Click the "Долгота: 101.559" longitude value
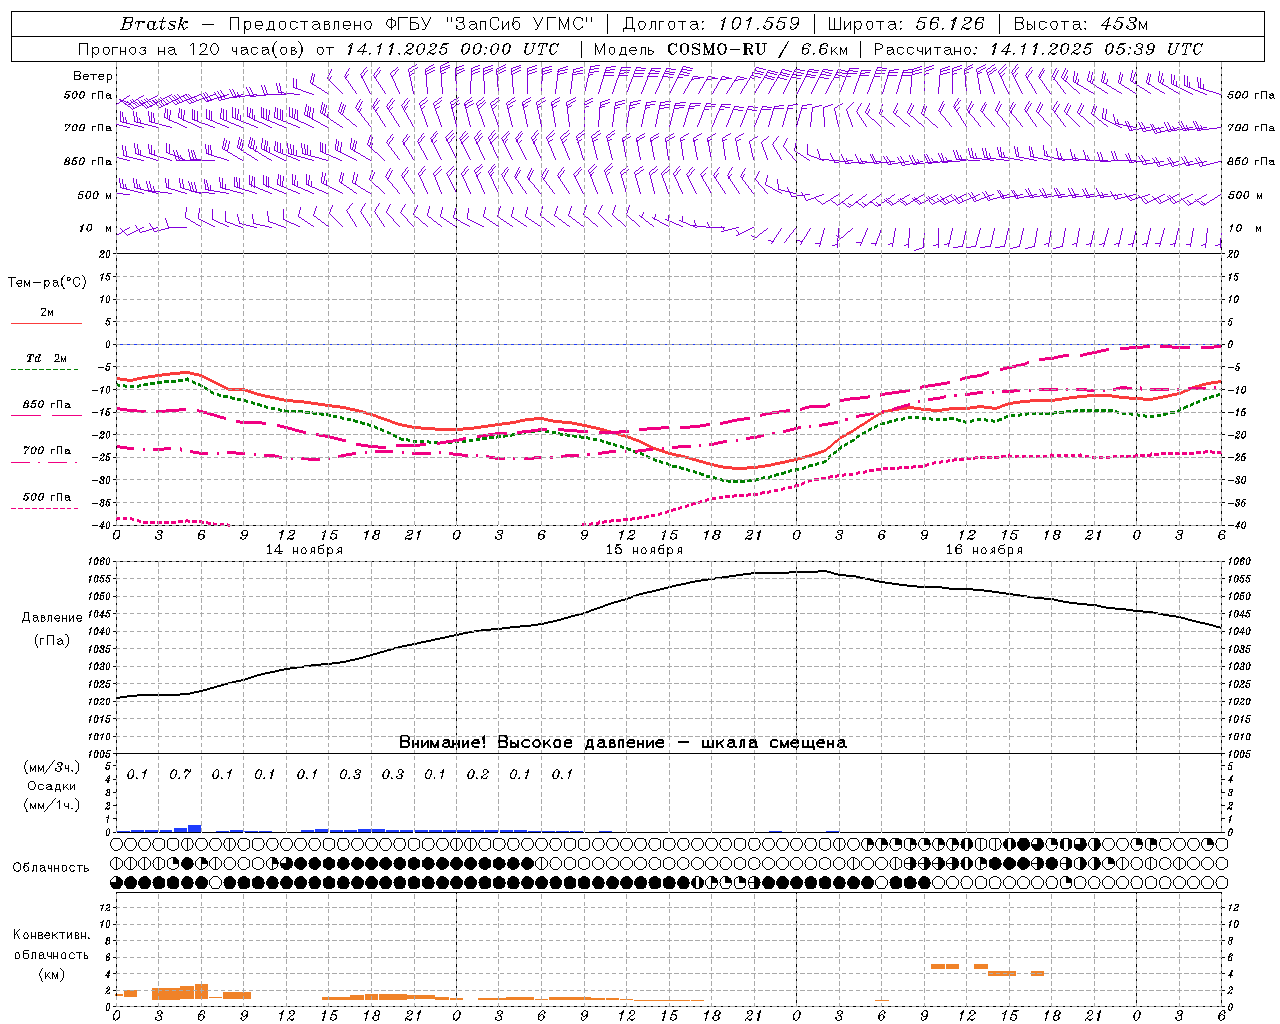This screenshot has width=1280, height=1024. [x=711, y=24]
